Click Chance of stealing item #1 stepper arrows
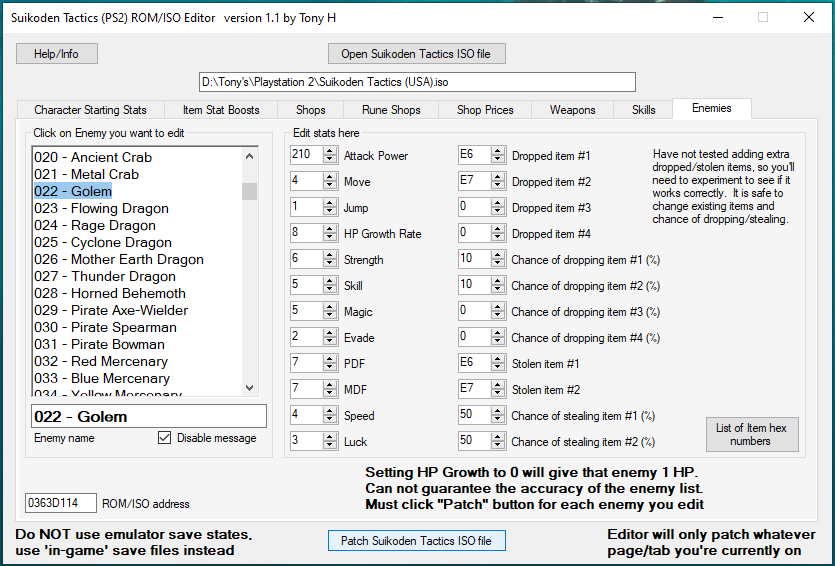 click(x=498, y=415)
